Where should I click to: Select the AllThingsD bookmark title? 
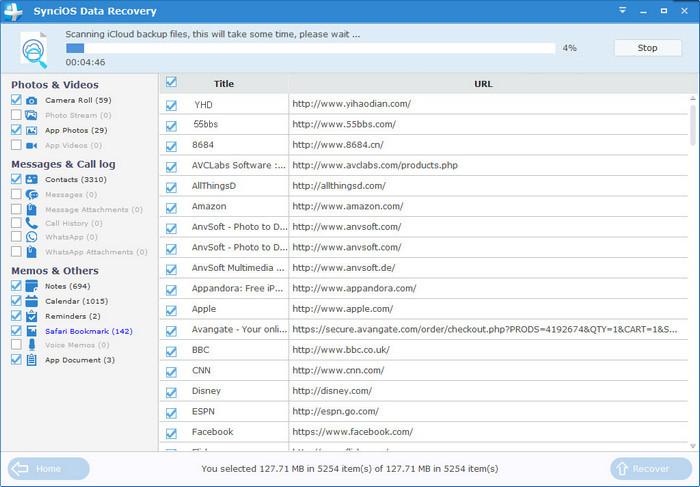pos(214,186)
